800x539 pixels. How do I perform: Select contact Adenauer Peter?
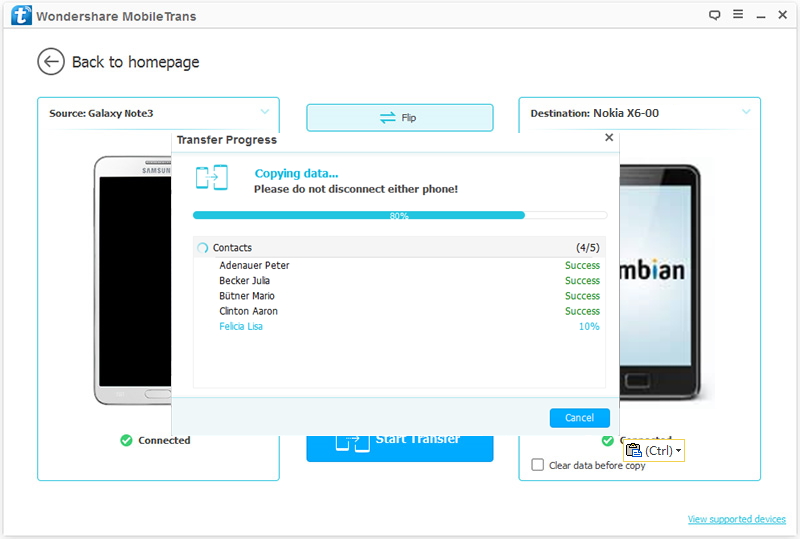[254, 265]
